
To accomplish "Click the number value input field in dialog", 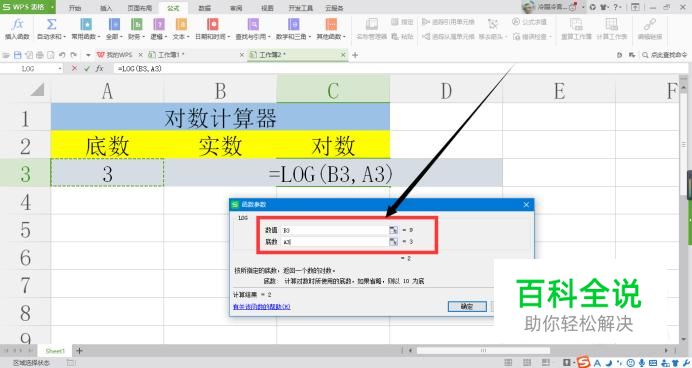I will [334, 230].
